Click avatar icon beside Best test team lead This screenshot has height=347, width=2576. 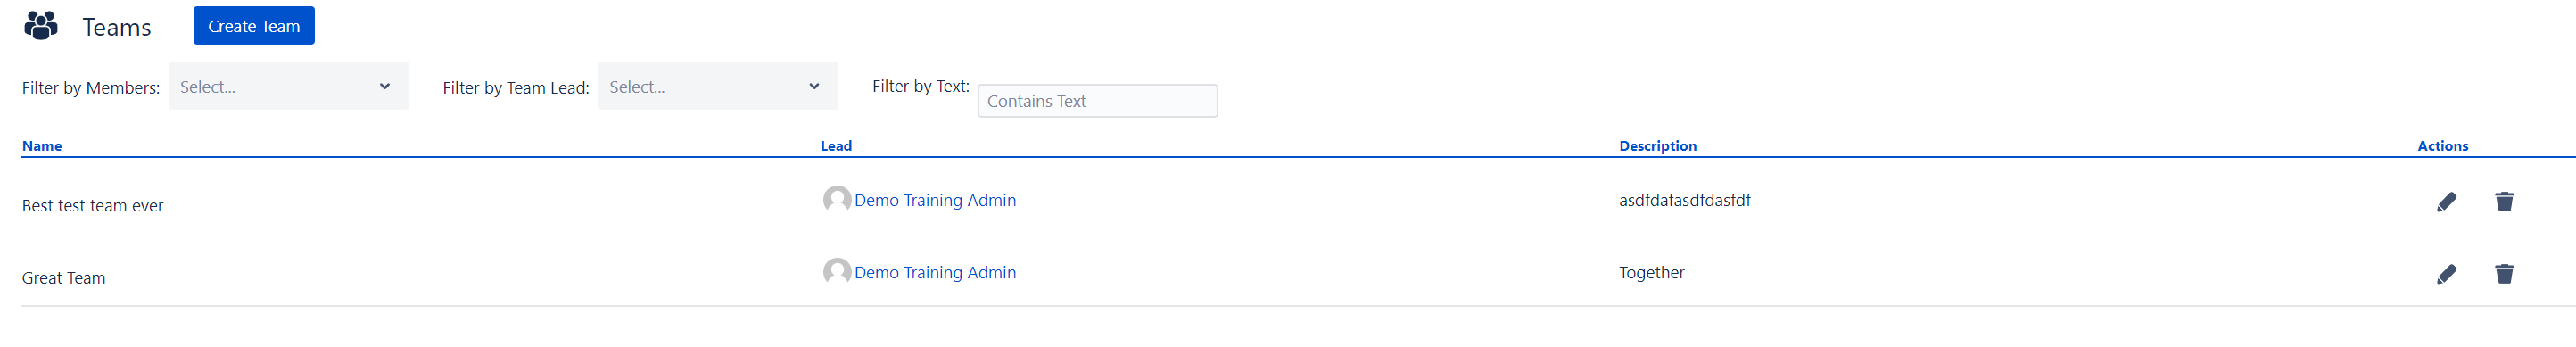pyautogui.click(x=837, y=200)
